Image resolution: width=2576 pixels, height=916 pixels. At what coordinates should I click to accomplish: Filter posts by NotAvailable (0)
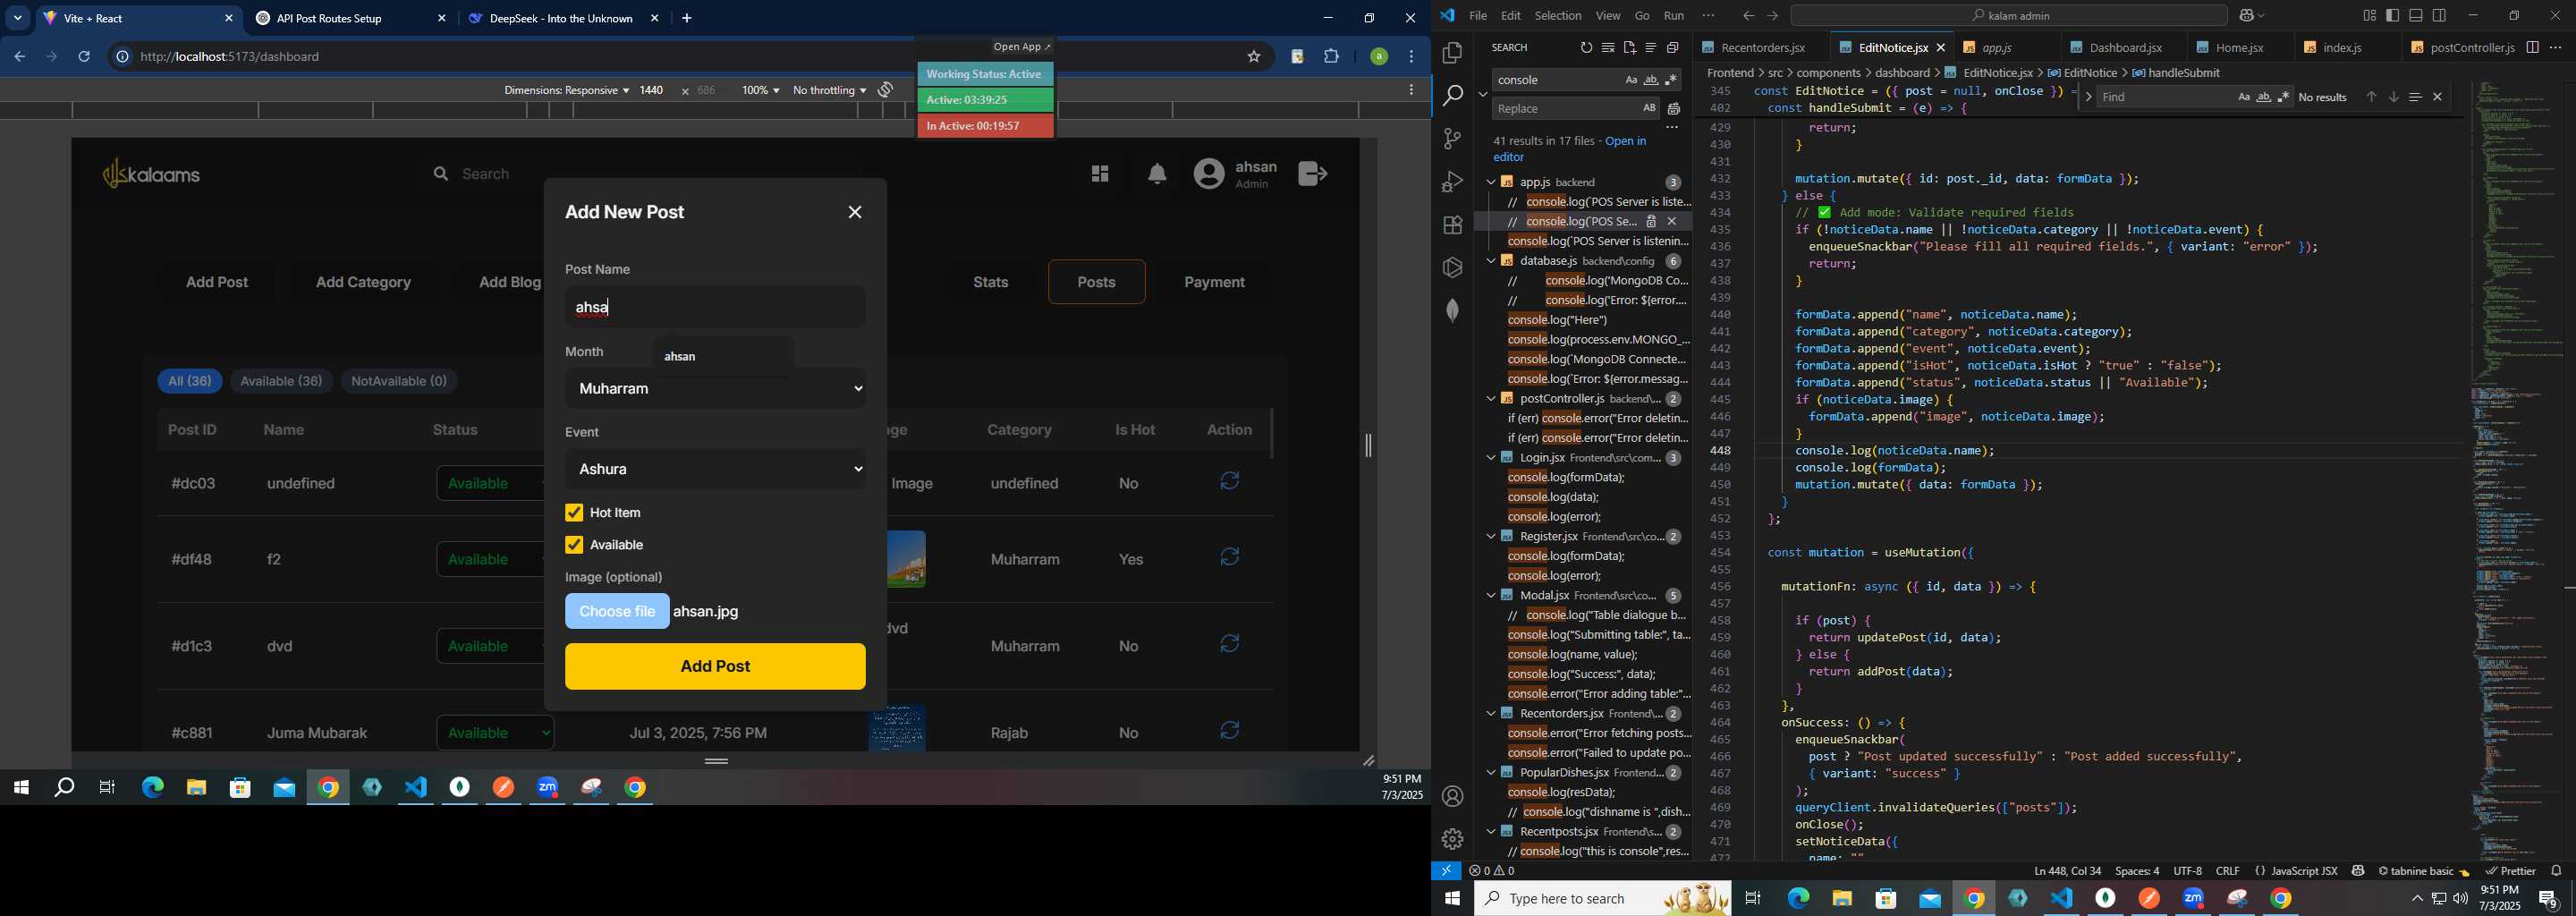tap(400, 381)
